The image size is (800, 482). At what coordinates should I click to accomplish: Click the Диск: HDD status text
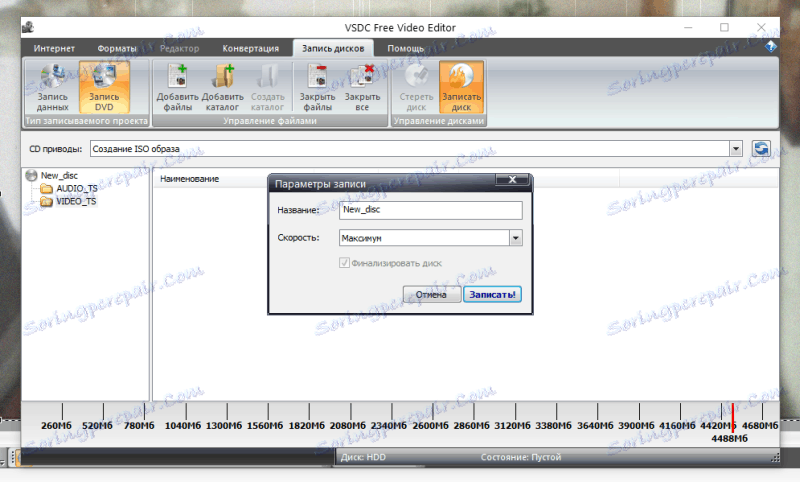[x=363, y=457]
